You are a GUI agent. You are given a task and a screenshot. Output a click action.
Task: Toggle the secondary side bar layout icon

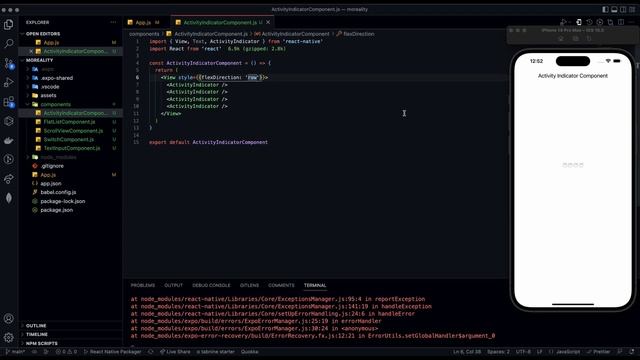tap(623, 9)
